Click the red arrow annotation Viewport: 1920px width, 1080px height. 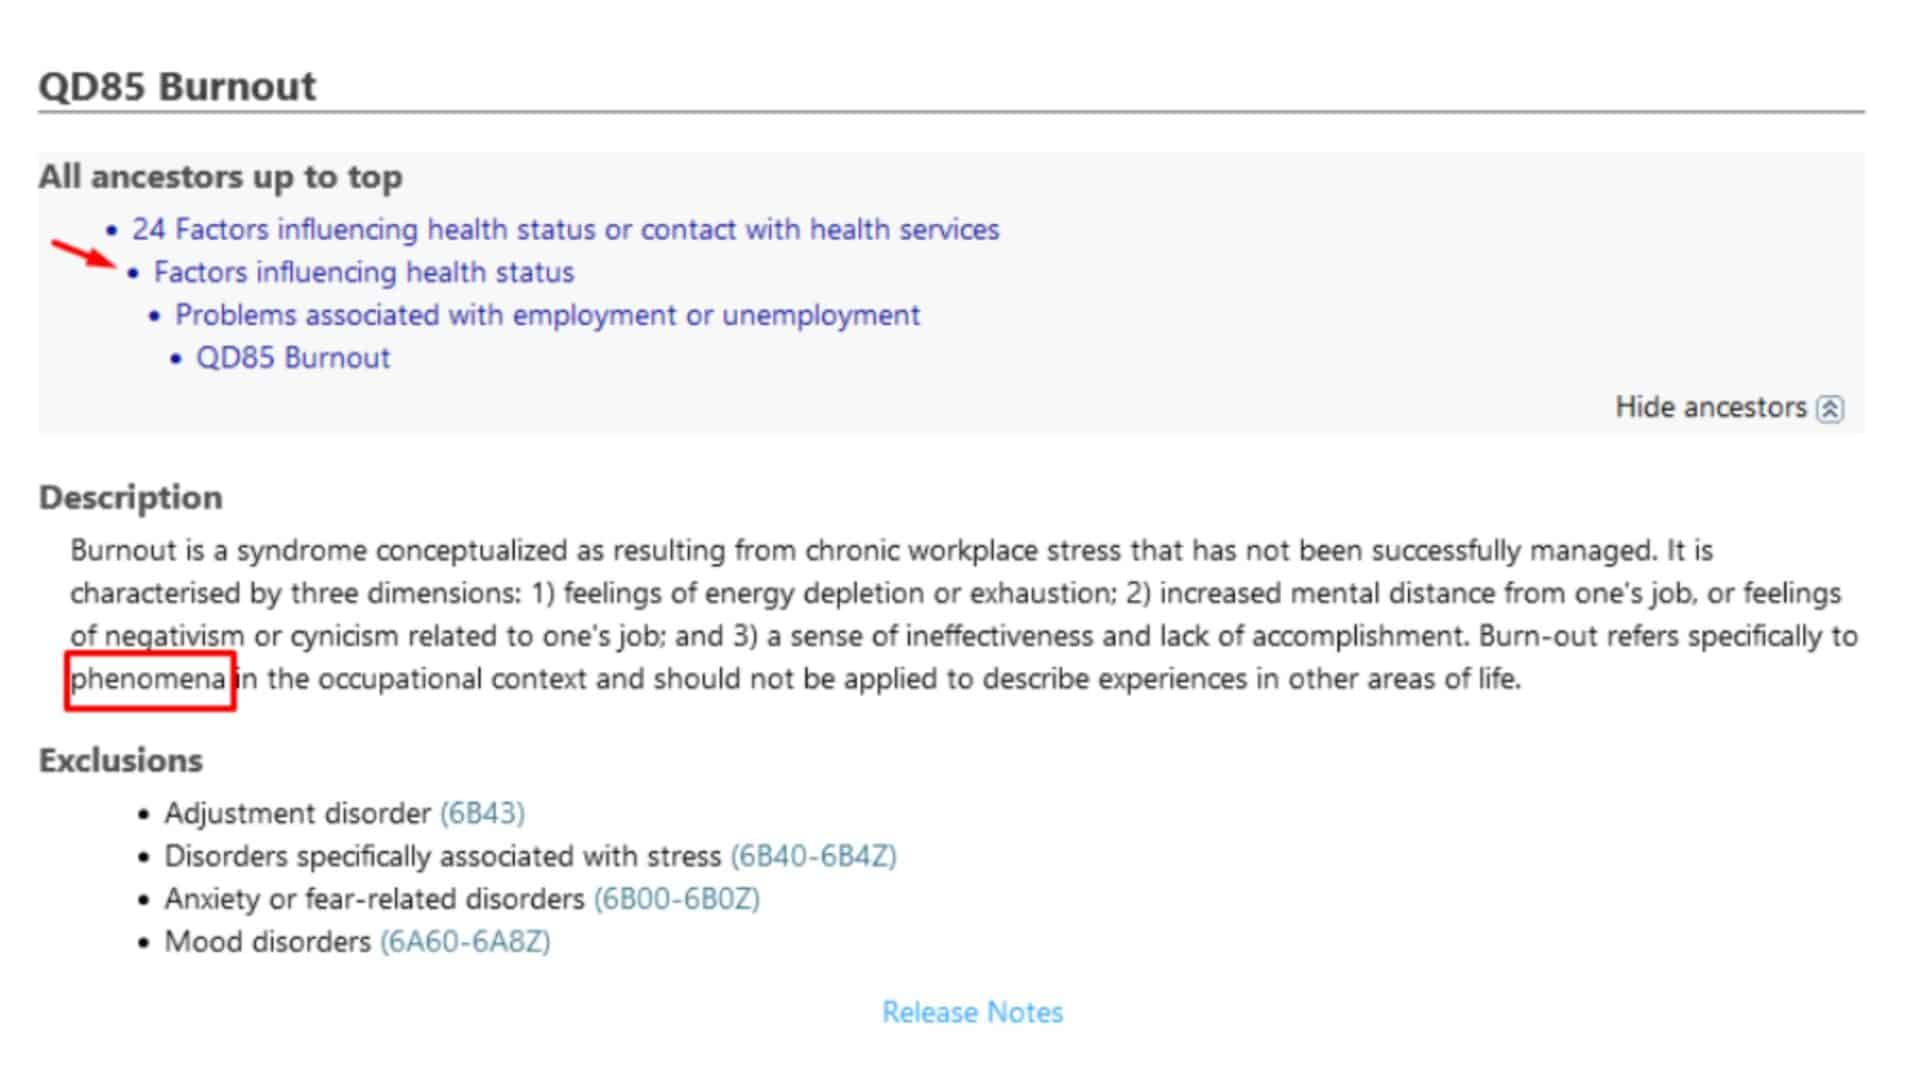coord(85,254)
